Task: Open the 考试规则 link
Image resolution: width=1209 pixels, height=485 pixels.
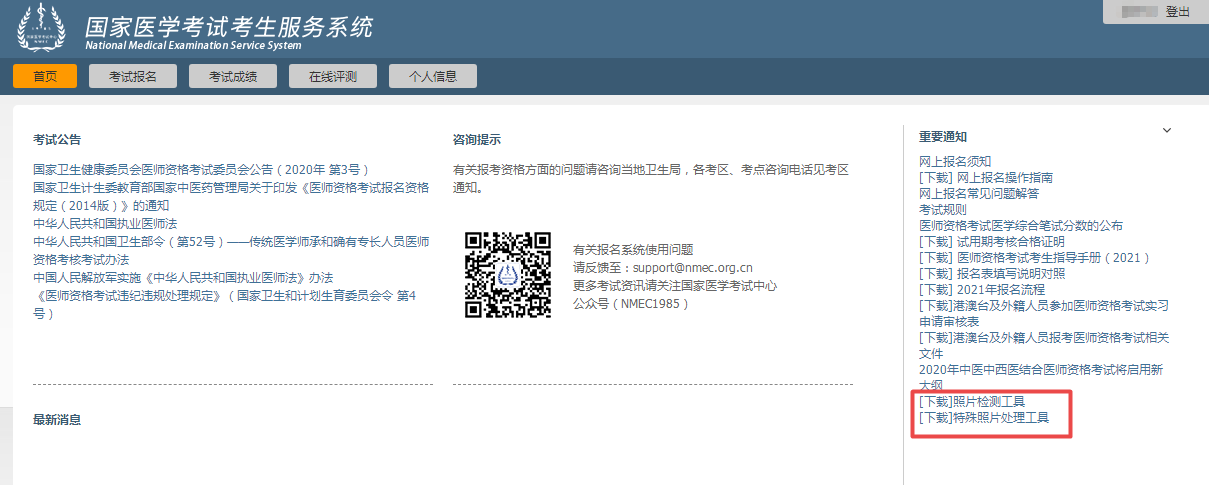Action: point(943,209)
